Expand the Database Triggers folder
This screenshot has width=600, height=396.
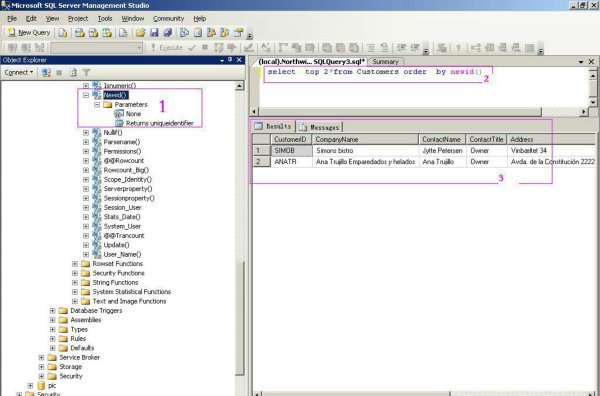click(53, 310)
